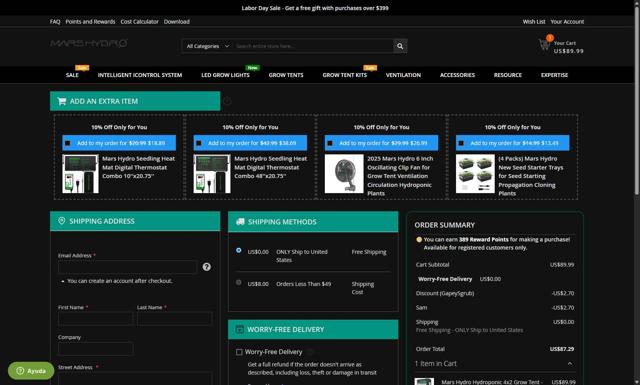Click the Mars Hydro logo

89,43
